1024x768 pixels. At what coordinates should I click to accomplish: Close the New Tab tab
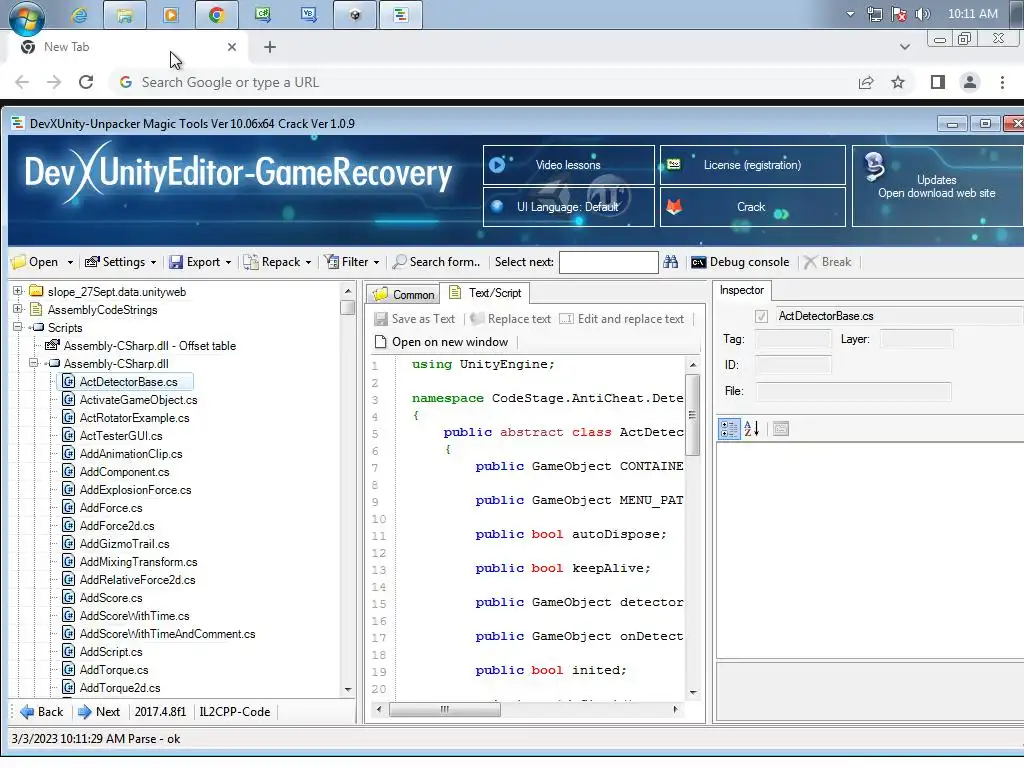(x=232, y=47)
